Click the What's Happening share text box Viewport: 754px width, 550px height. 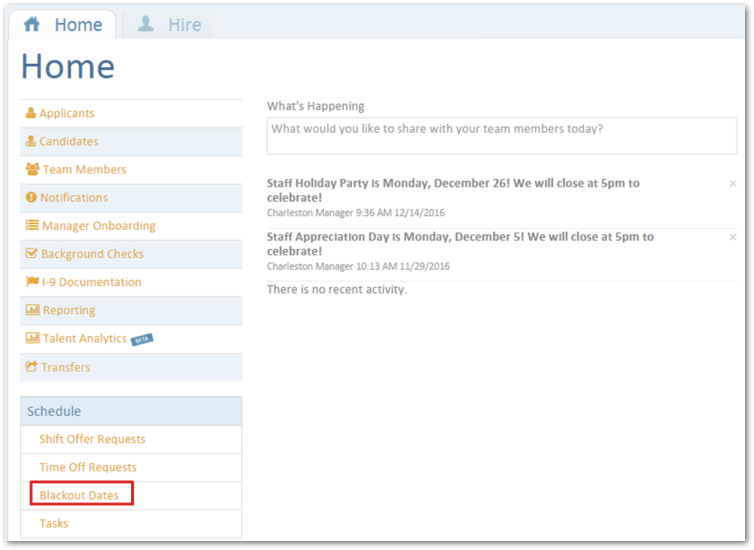[x=502, y=136]
